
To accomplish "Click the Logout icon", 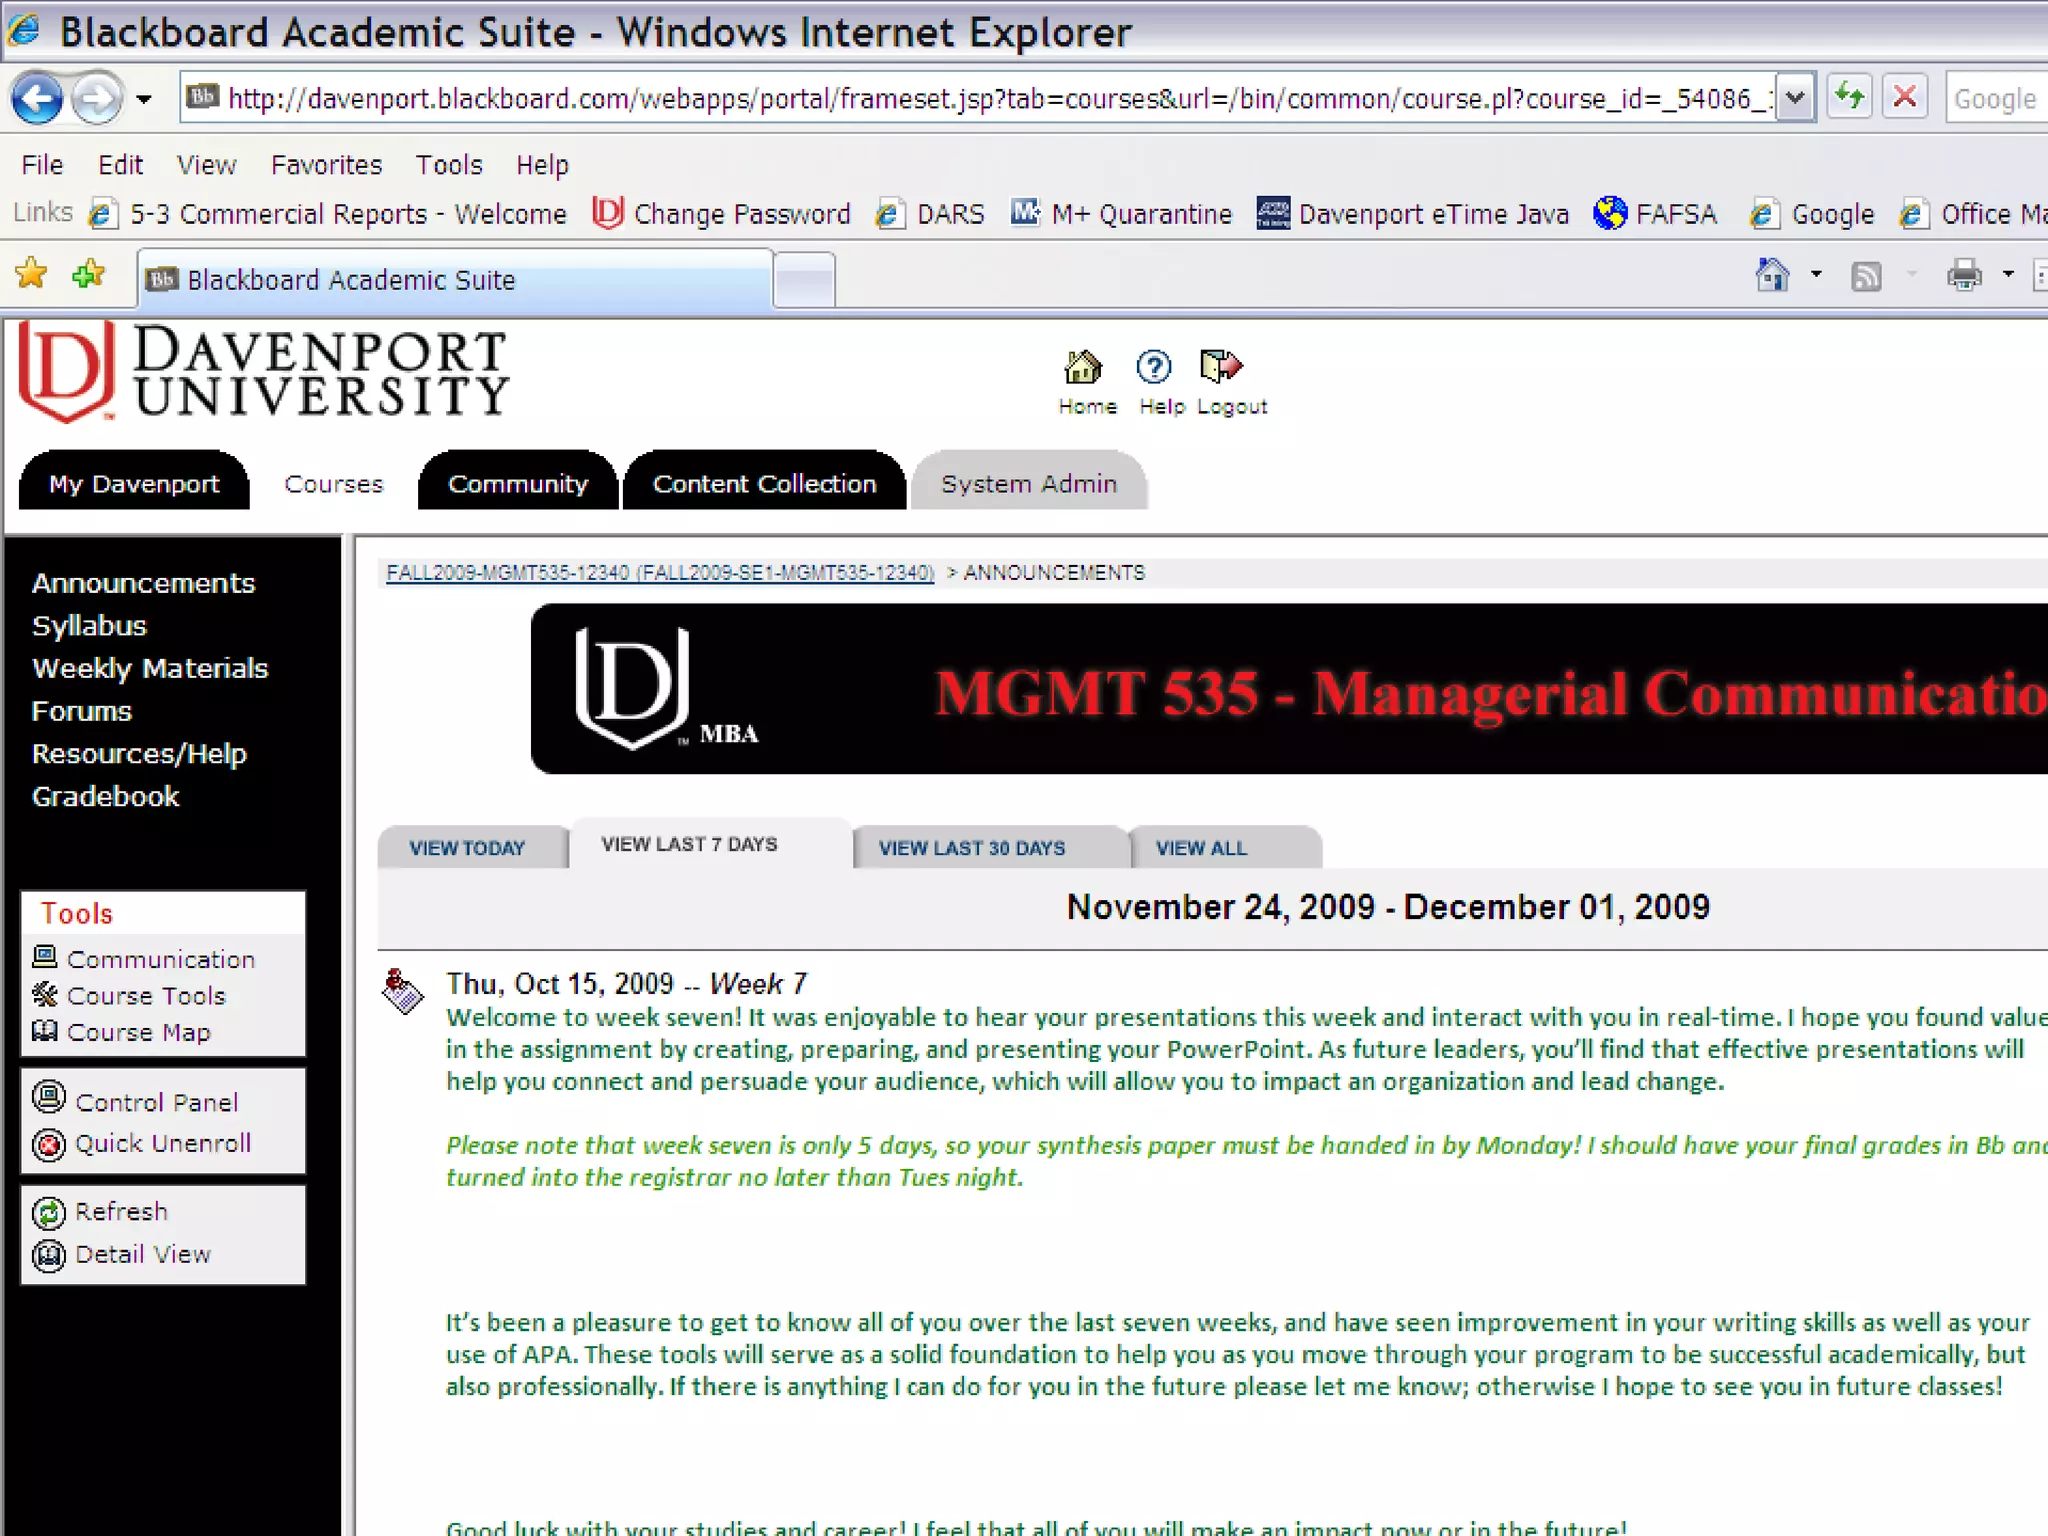I will (x=1221, y=367).
